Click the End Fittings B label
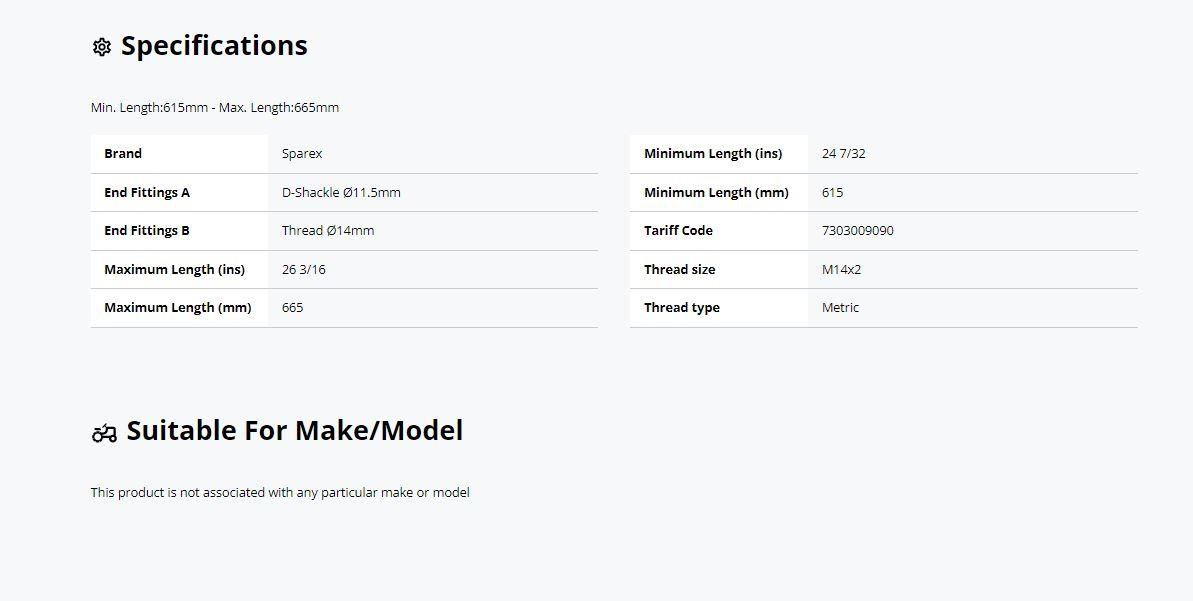 pyautogui.click(x=147, y=231)
